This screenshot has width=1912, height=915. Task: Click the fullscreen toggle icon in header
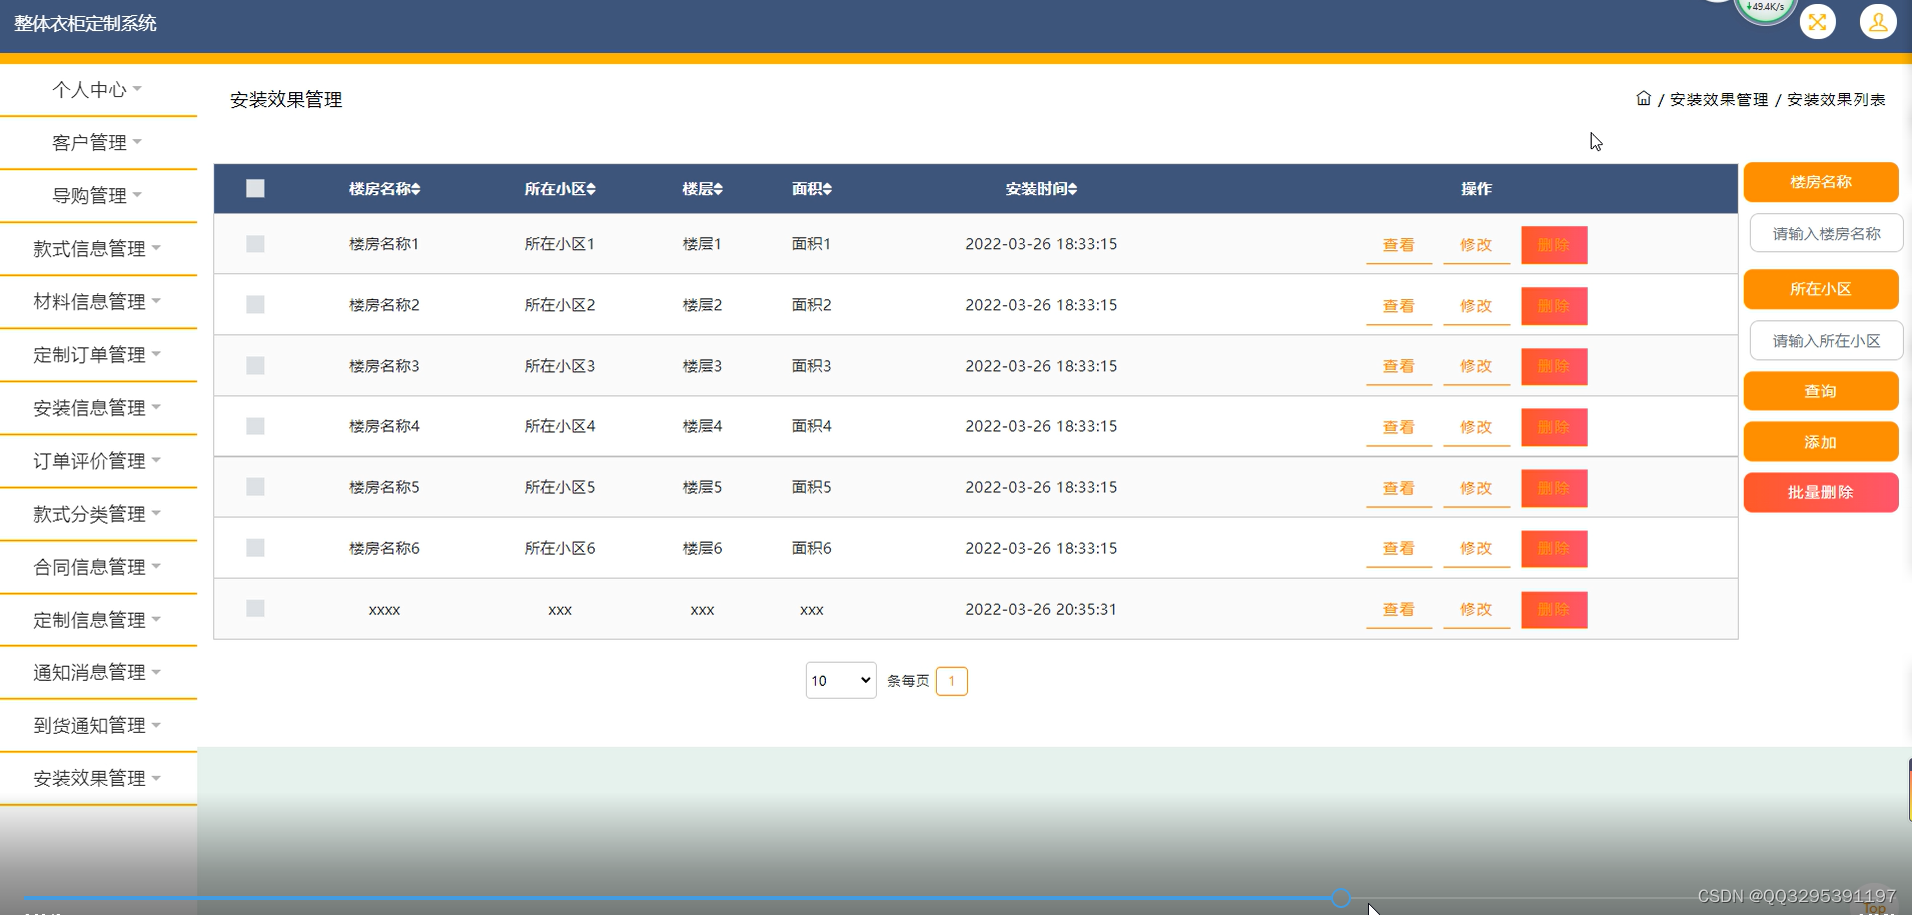(x=1817, y=22)
